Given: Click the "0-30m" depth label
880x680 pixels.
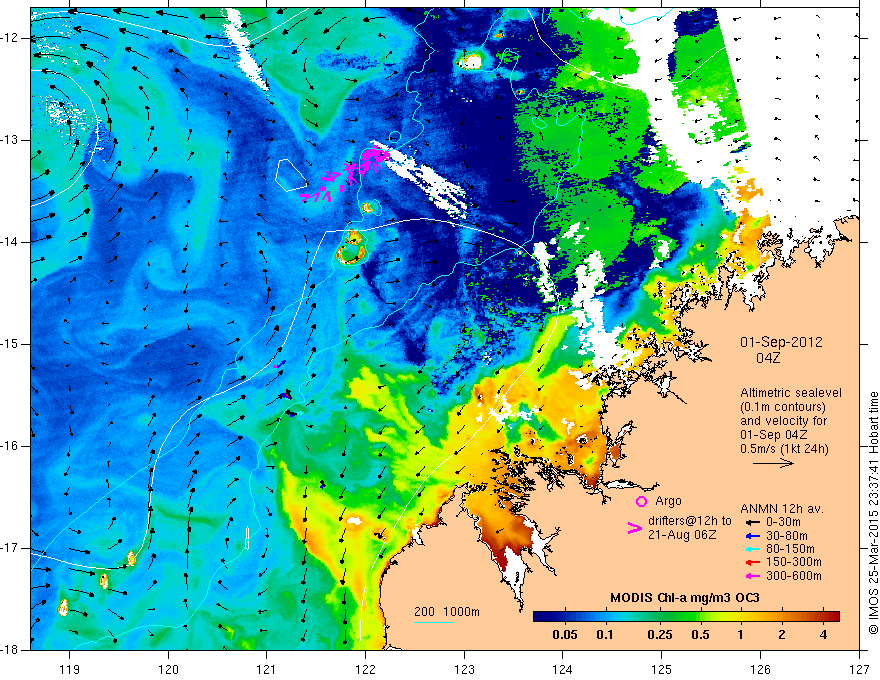Looking at the screenshot, I should 783,522.
